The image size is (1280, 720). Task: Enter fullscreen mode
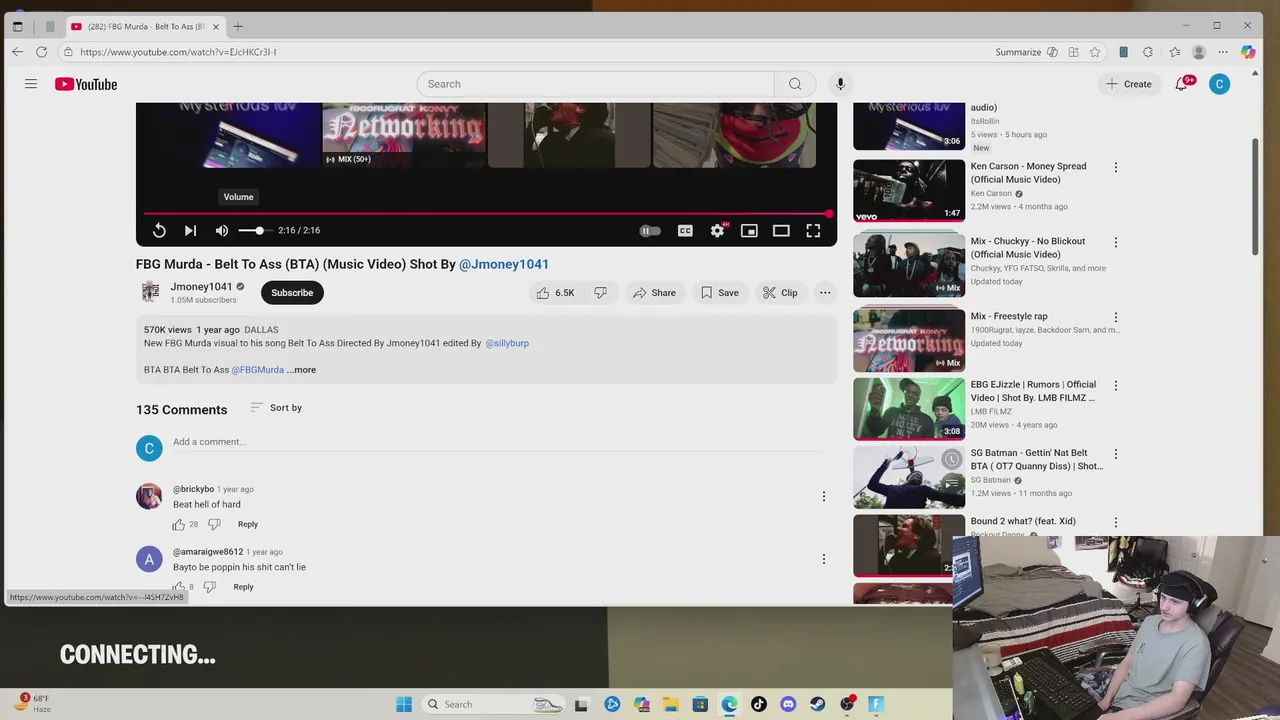(x=813, y=230)
